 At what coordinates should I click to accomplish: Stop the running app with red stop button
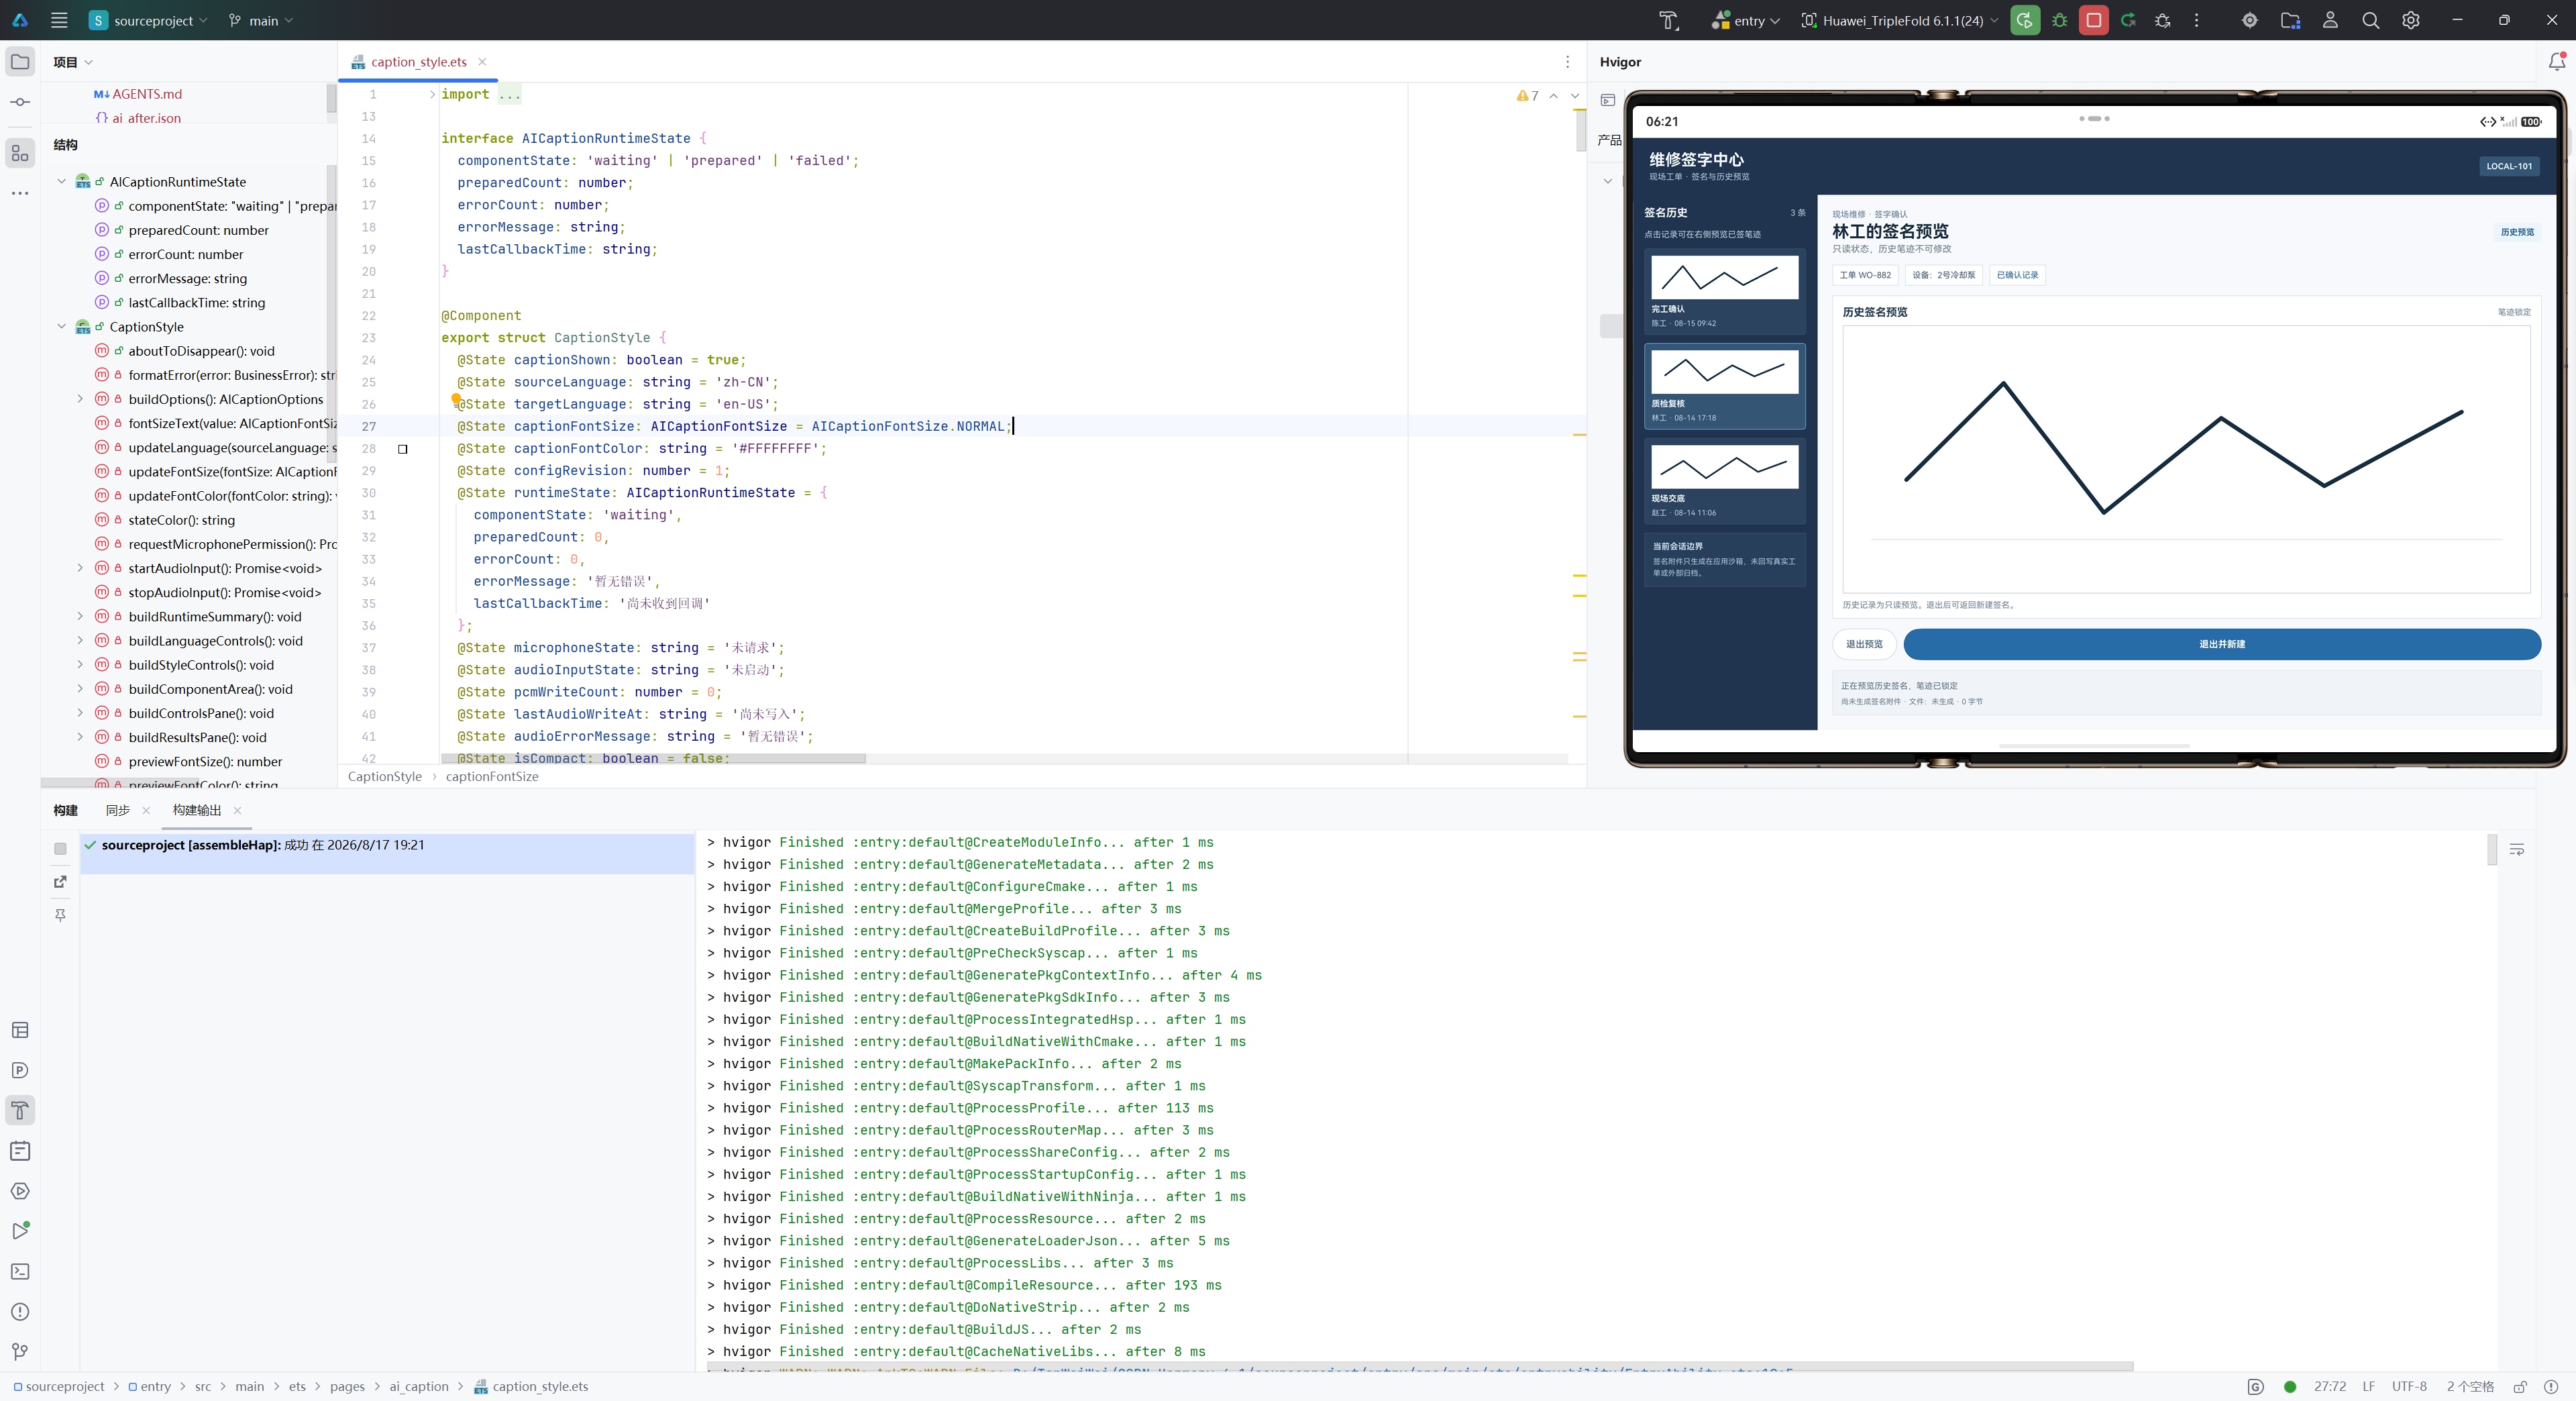[x=2093, y=20]
